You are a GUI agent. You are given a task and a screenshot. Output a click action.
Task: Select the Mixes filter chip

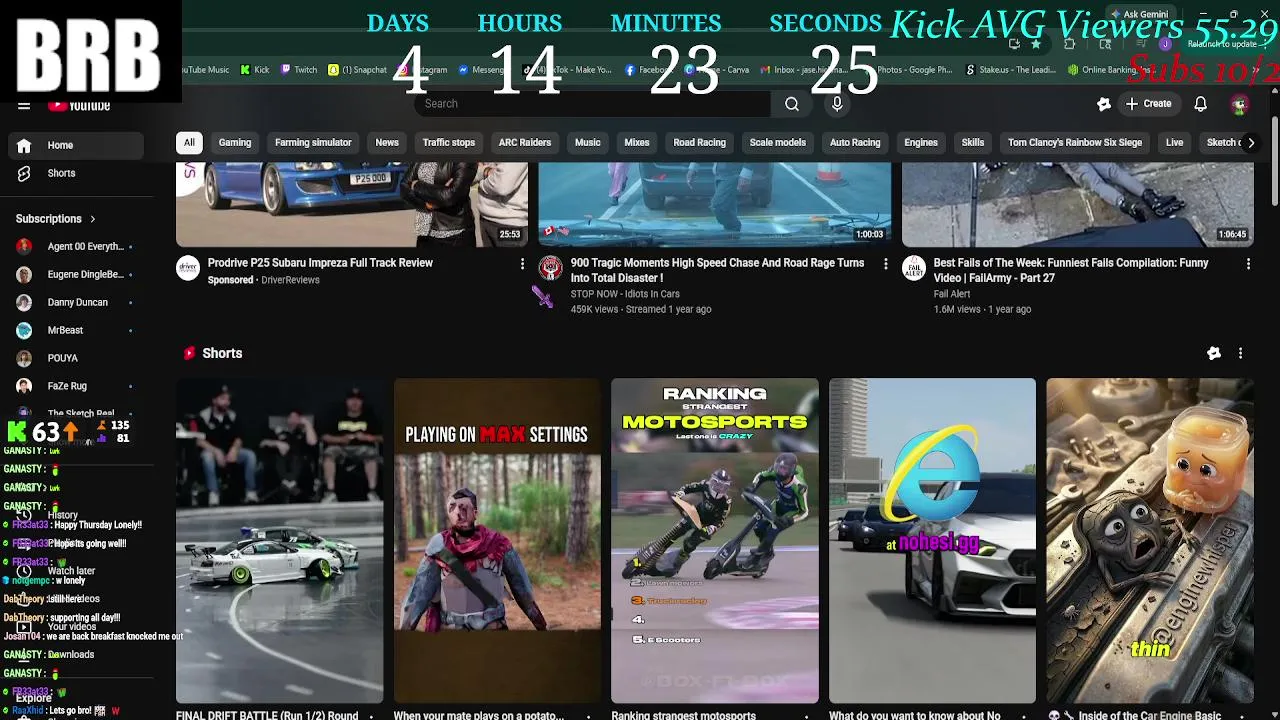pyautogui.click(x=637, y=143)
